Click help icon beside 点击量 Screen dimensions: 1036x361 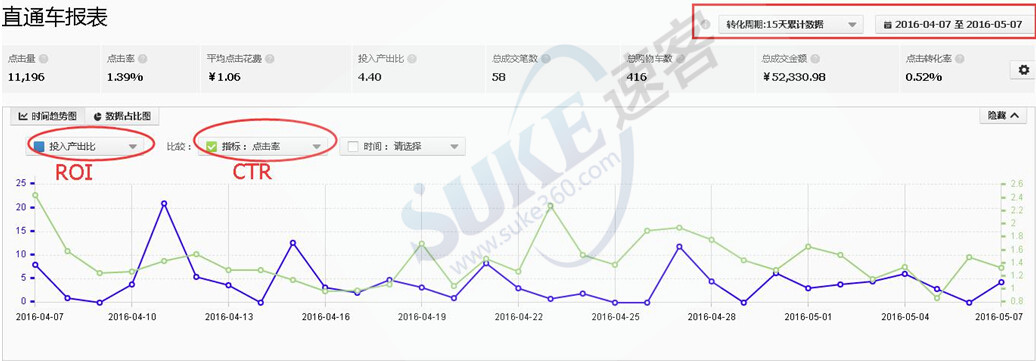point(44,59)
